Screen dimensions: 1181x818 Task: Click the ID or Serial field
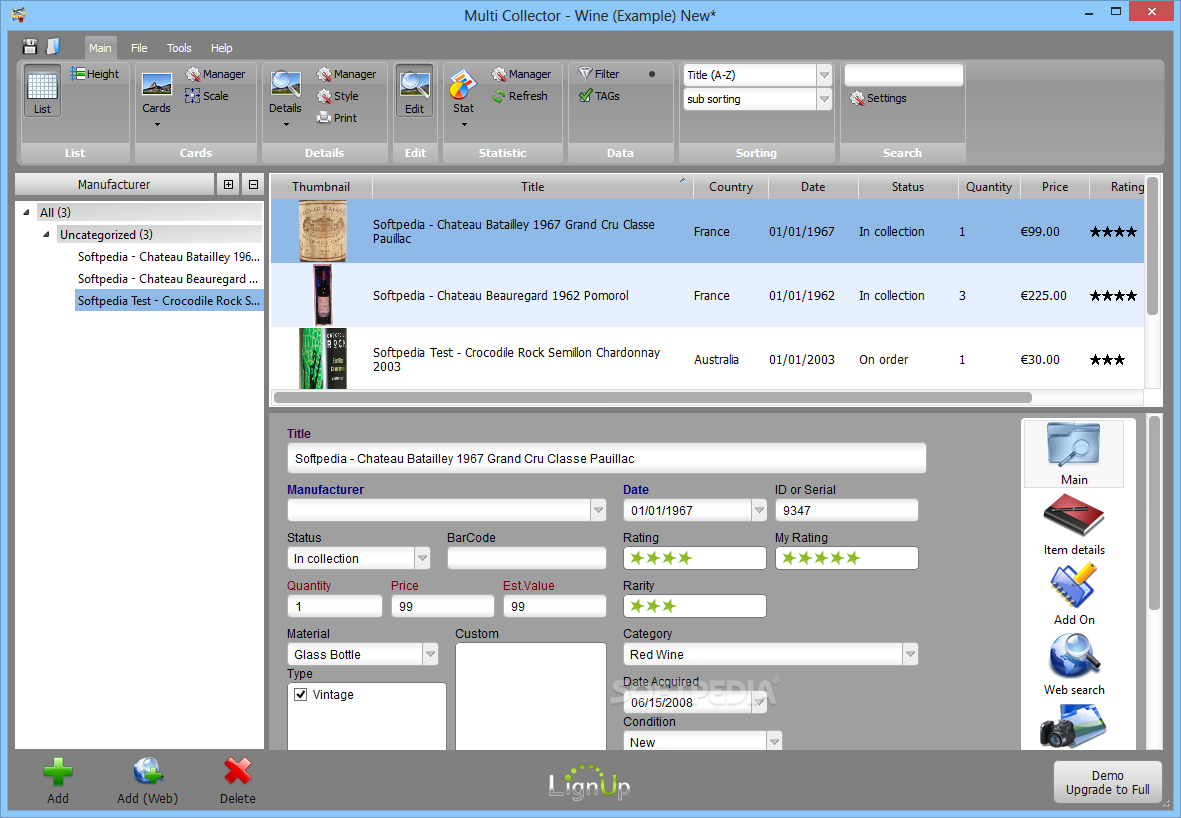(x=847, y=510)
